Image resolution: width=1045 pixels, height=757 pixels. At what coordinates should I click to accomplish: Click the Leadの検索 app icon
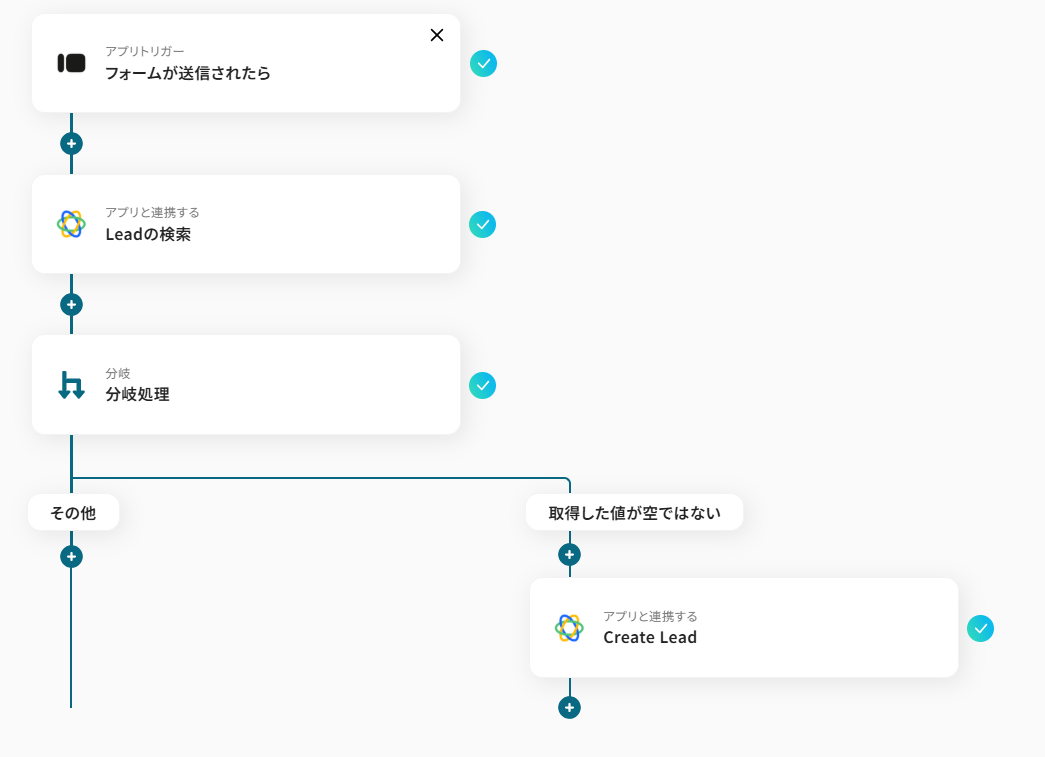click(x=71, y=225)
